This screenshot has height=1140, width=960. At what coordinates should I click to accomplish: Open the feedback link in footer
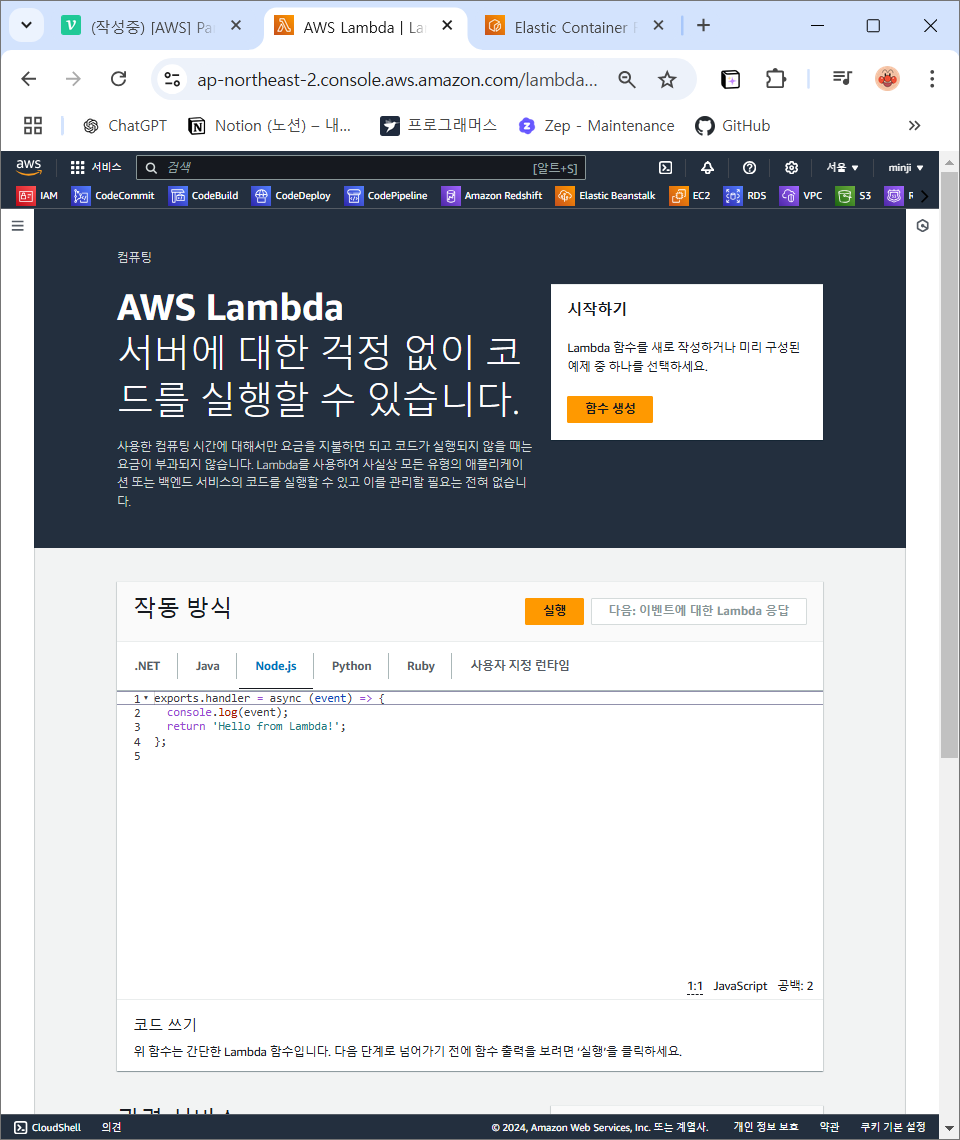[111, 1128]
